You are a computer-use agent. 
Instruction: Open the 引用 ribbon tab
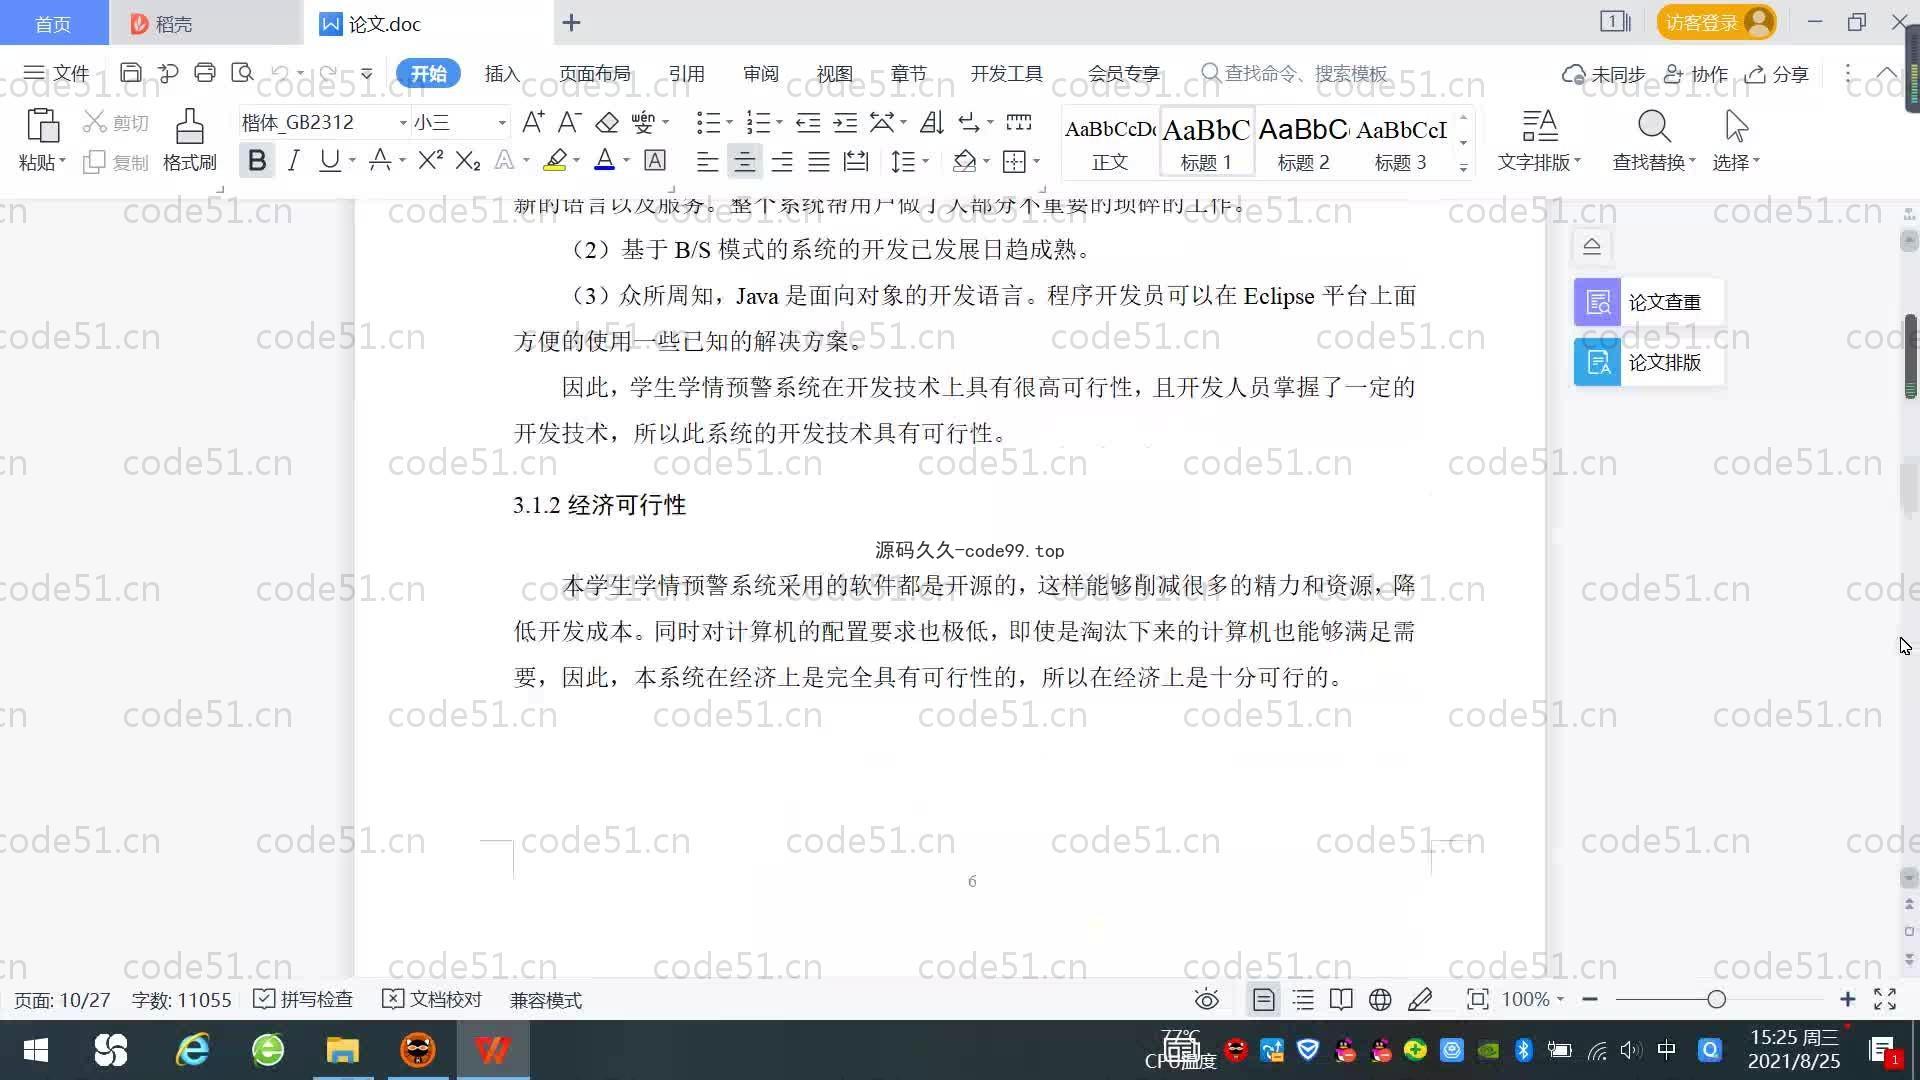point(686,74)
